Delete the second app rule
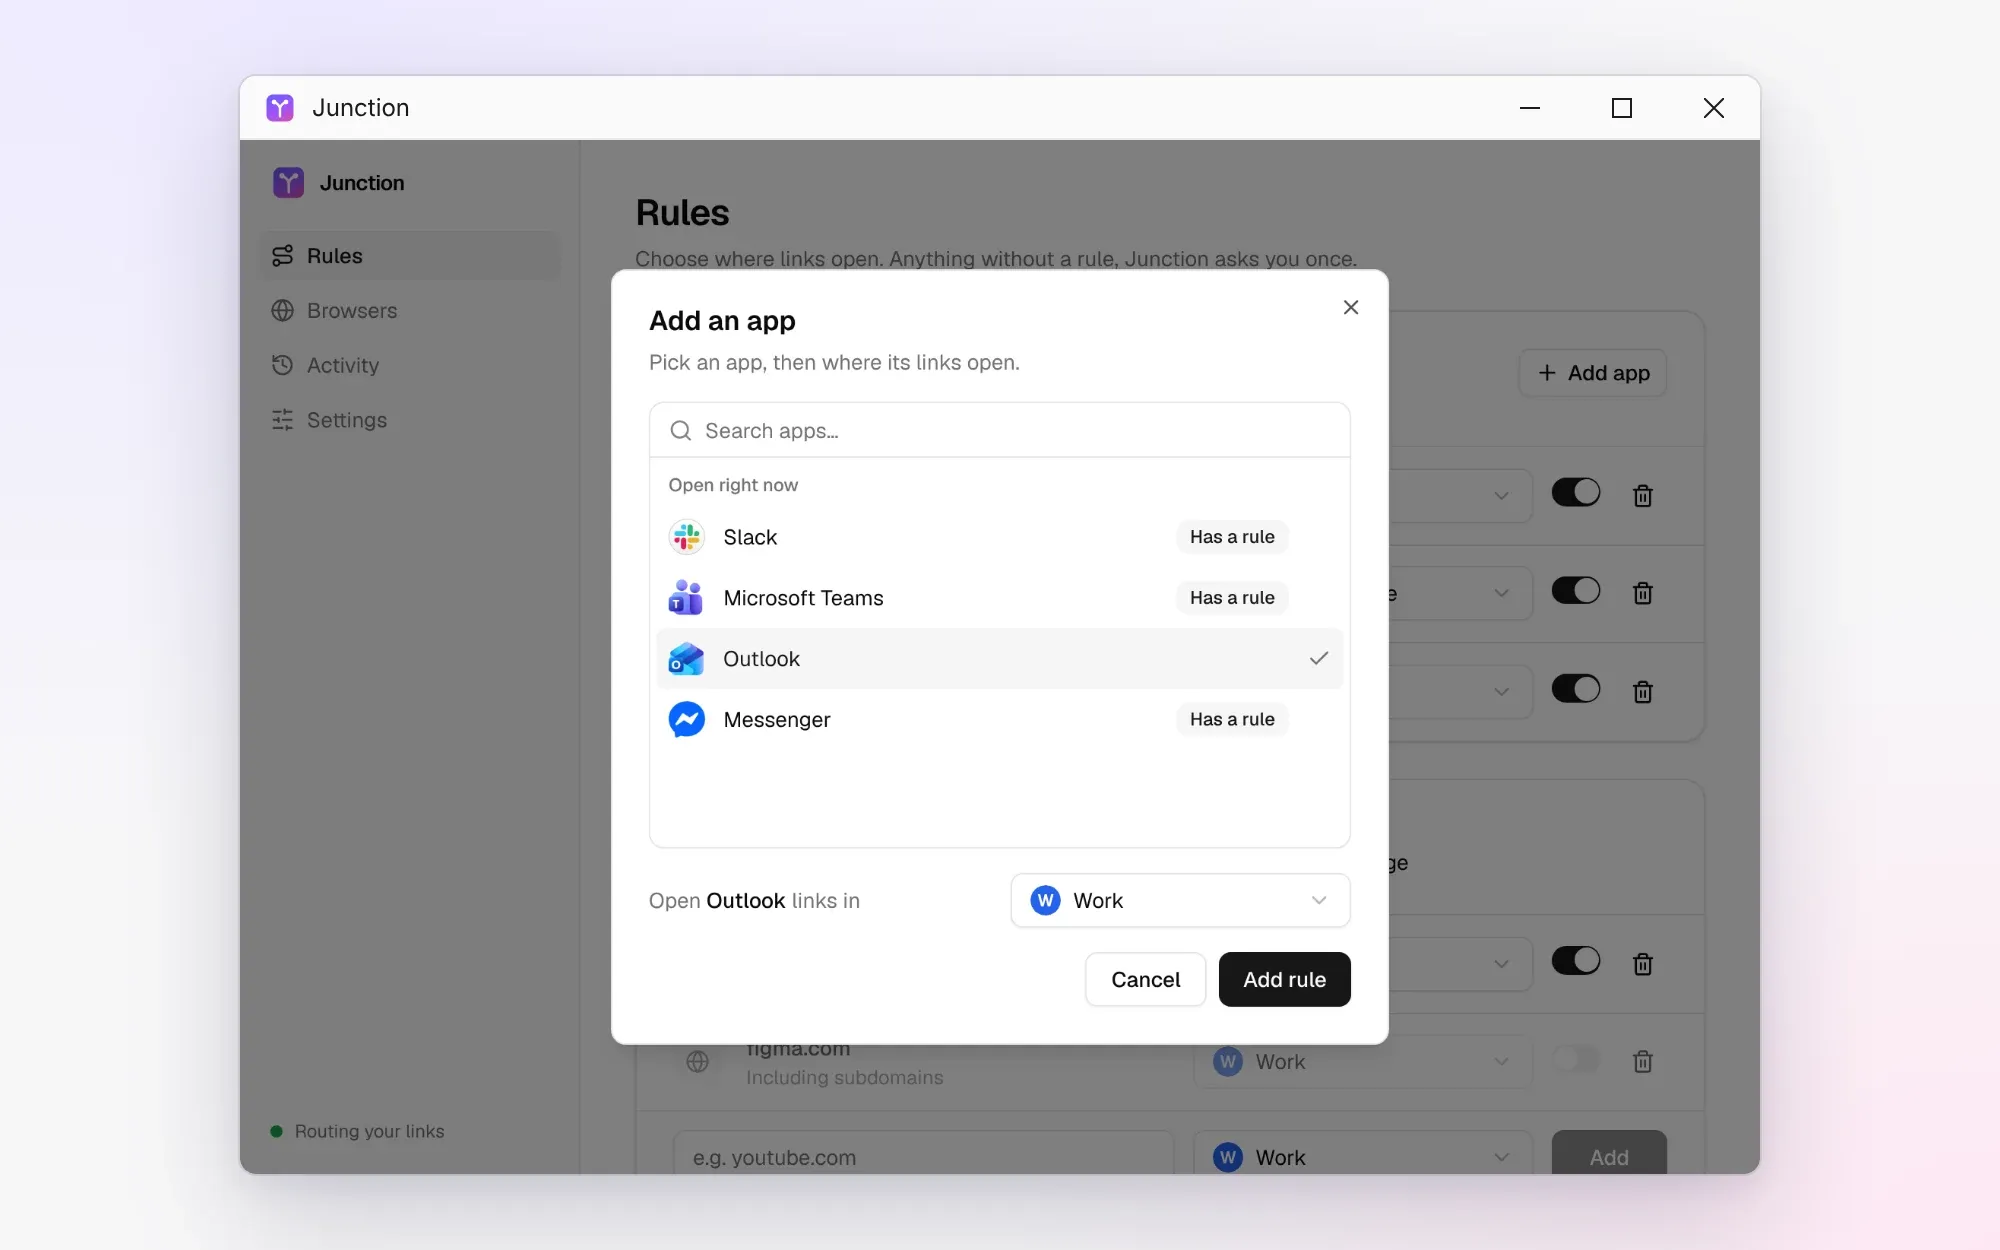The height and width of the screenshot is (1250, 2000). tap(1642, 593)
